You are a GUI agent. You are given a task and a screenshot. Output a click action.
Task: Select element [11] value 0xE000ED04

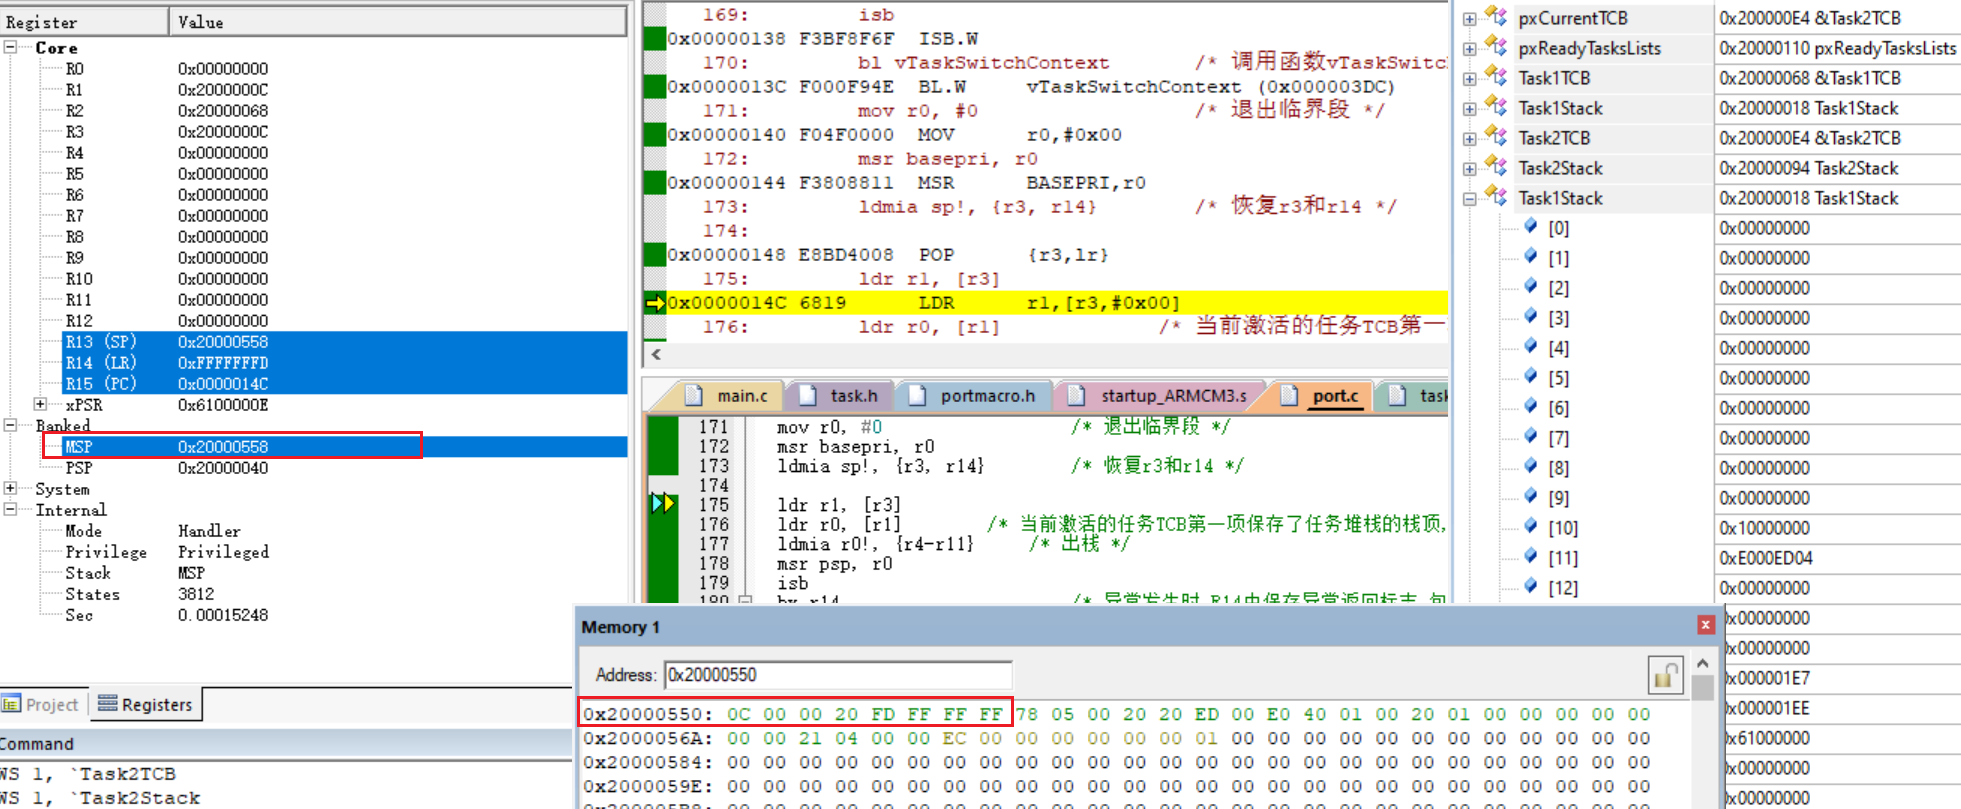1767,558
